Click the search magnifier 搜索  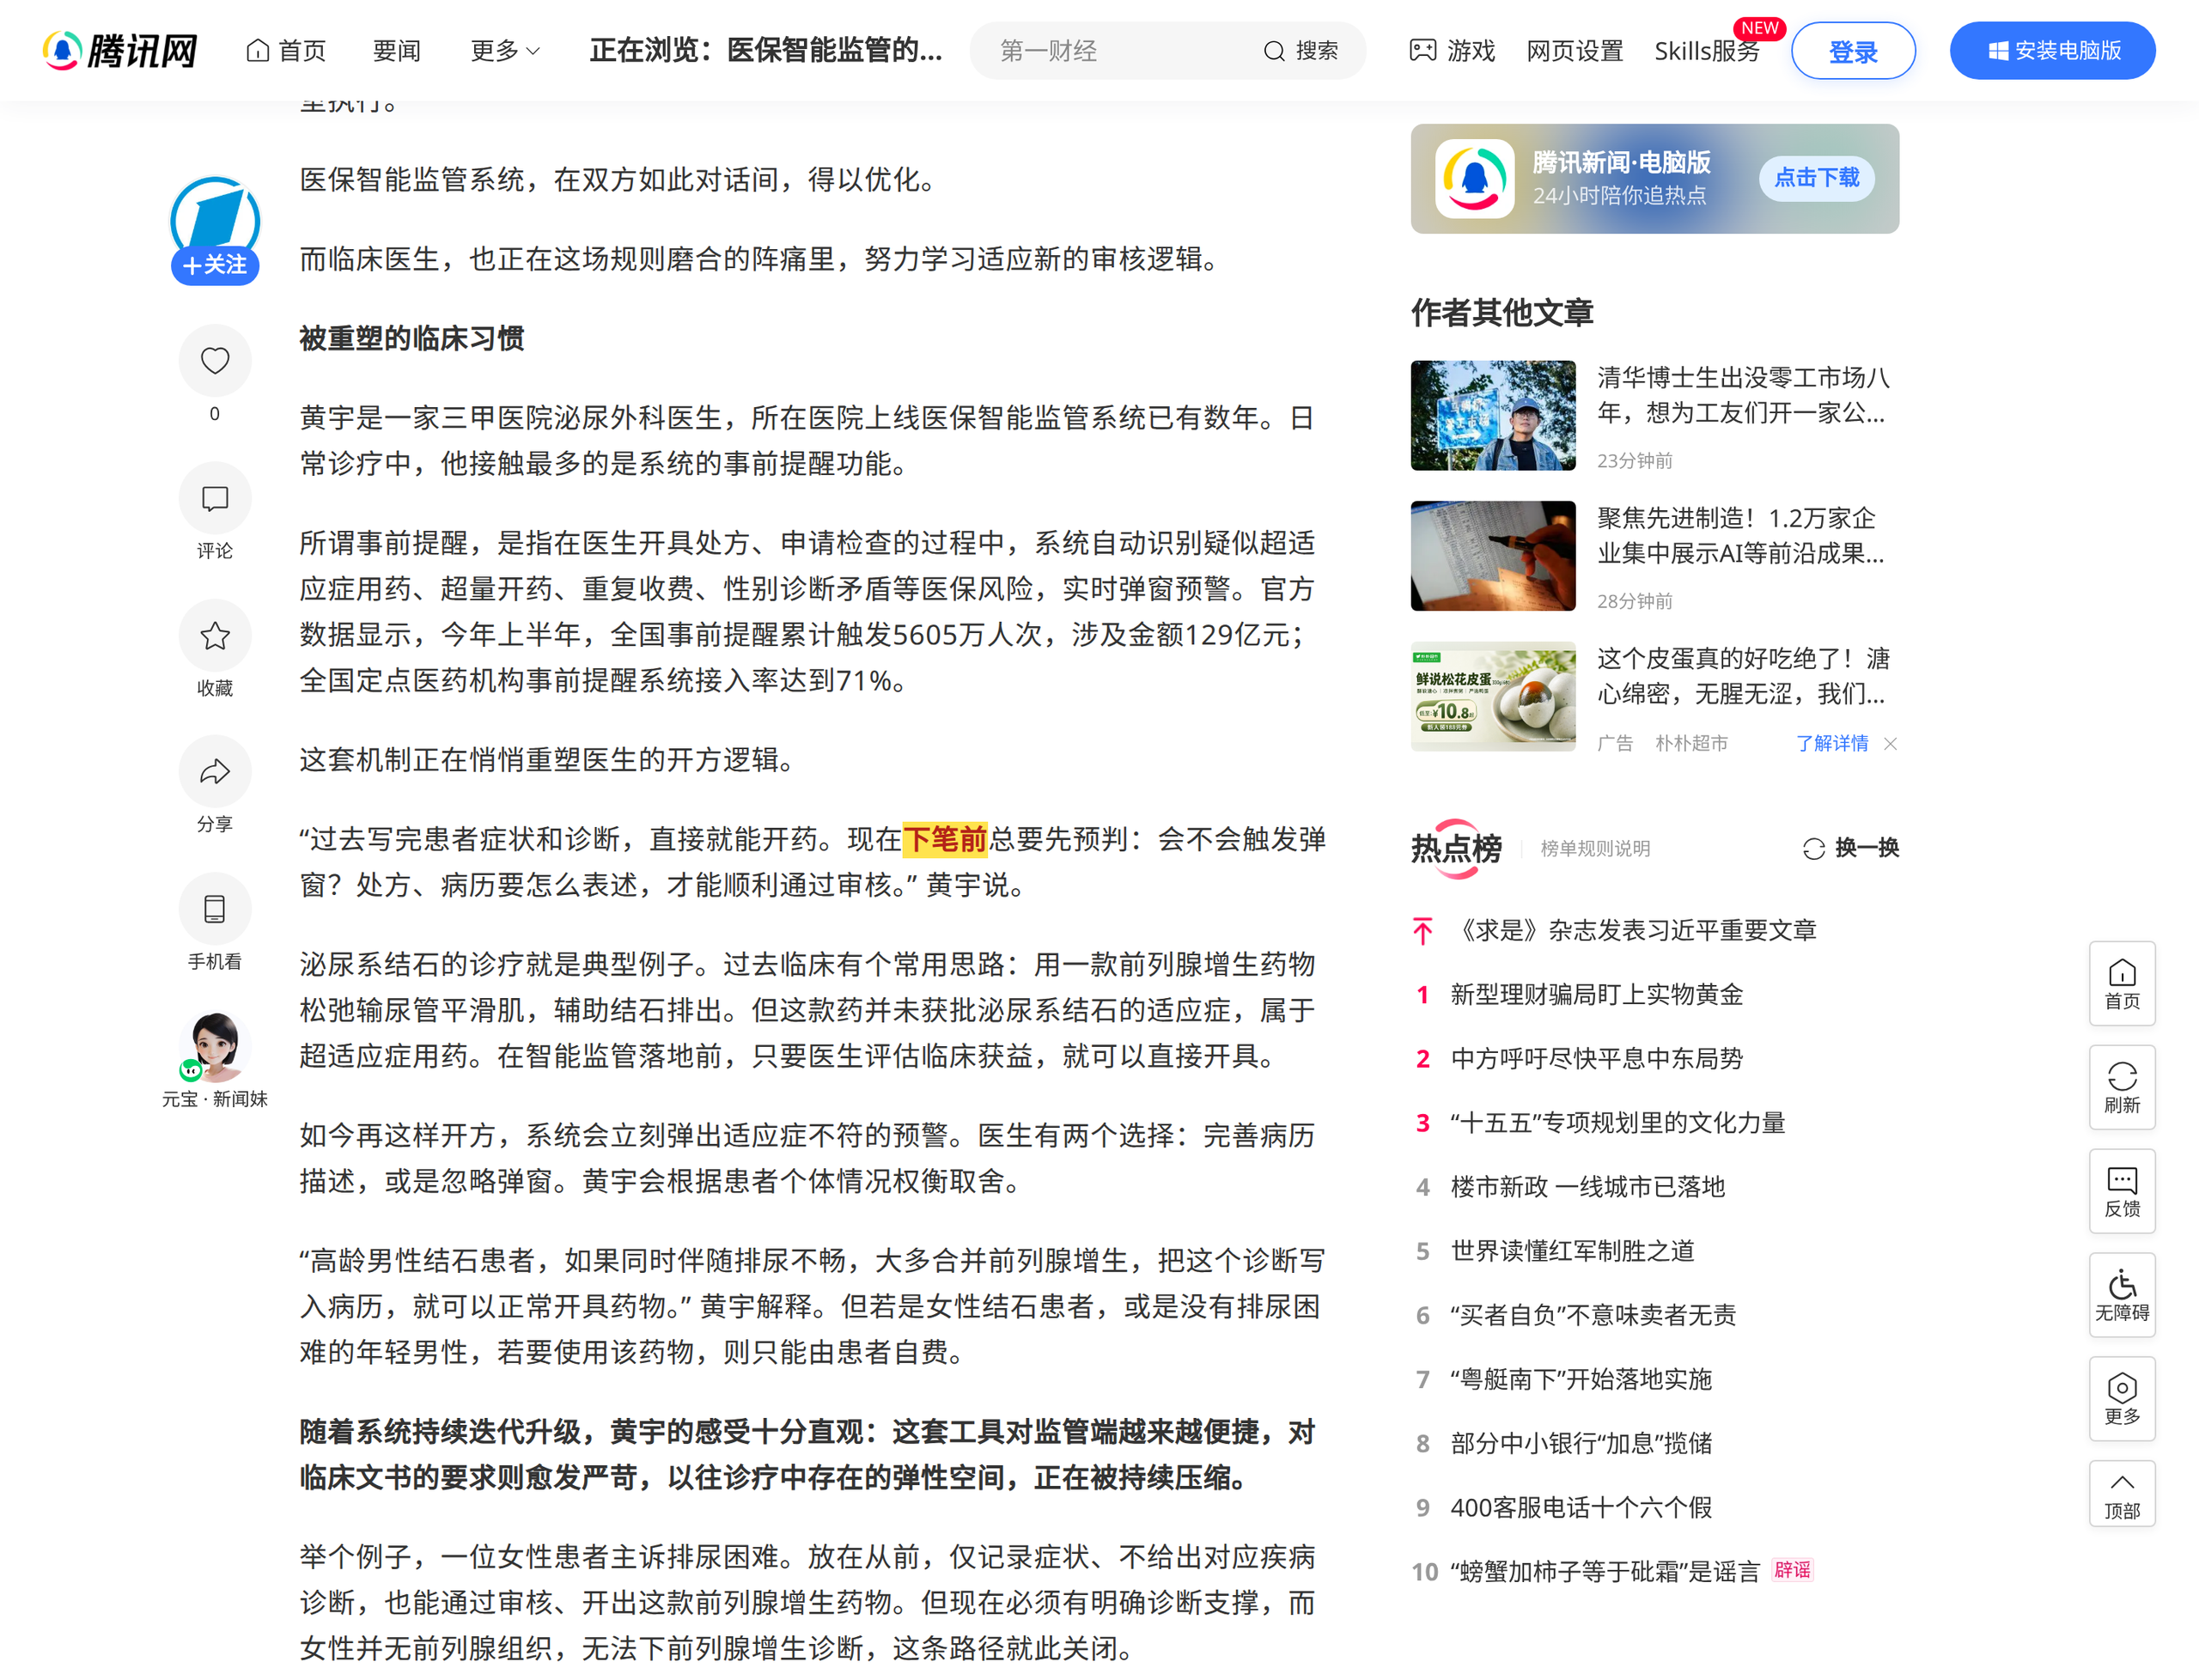point(1300,51)
